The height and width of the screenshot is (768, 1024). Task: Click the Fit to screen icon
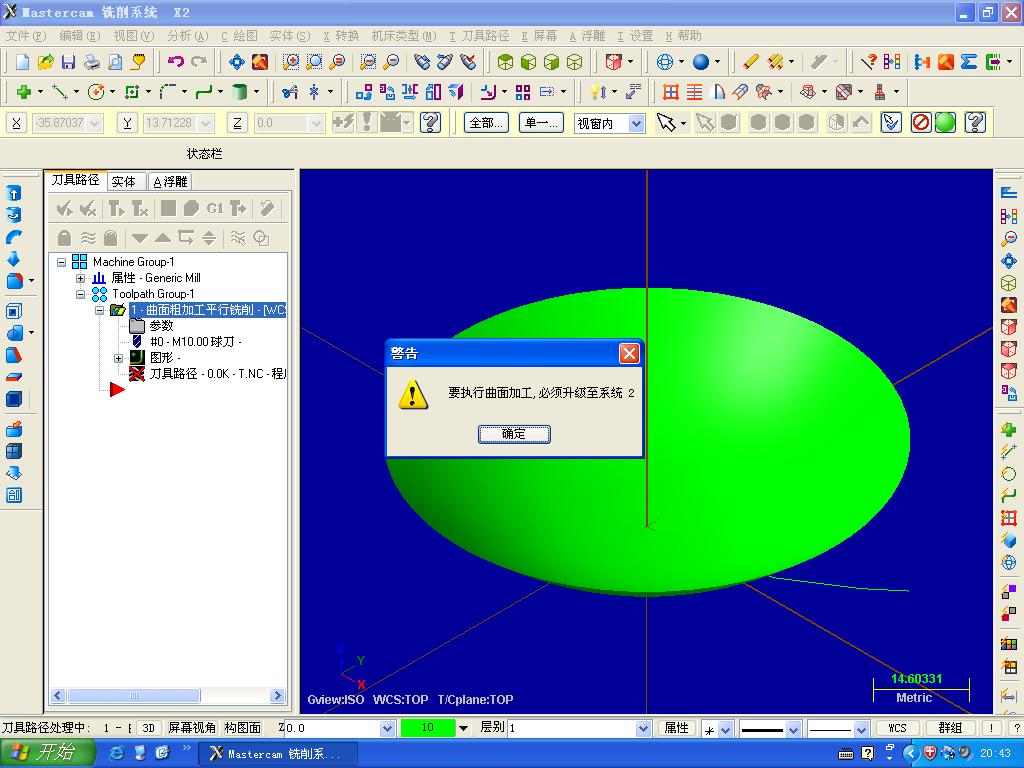(236, 62)
